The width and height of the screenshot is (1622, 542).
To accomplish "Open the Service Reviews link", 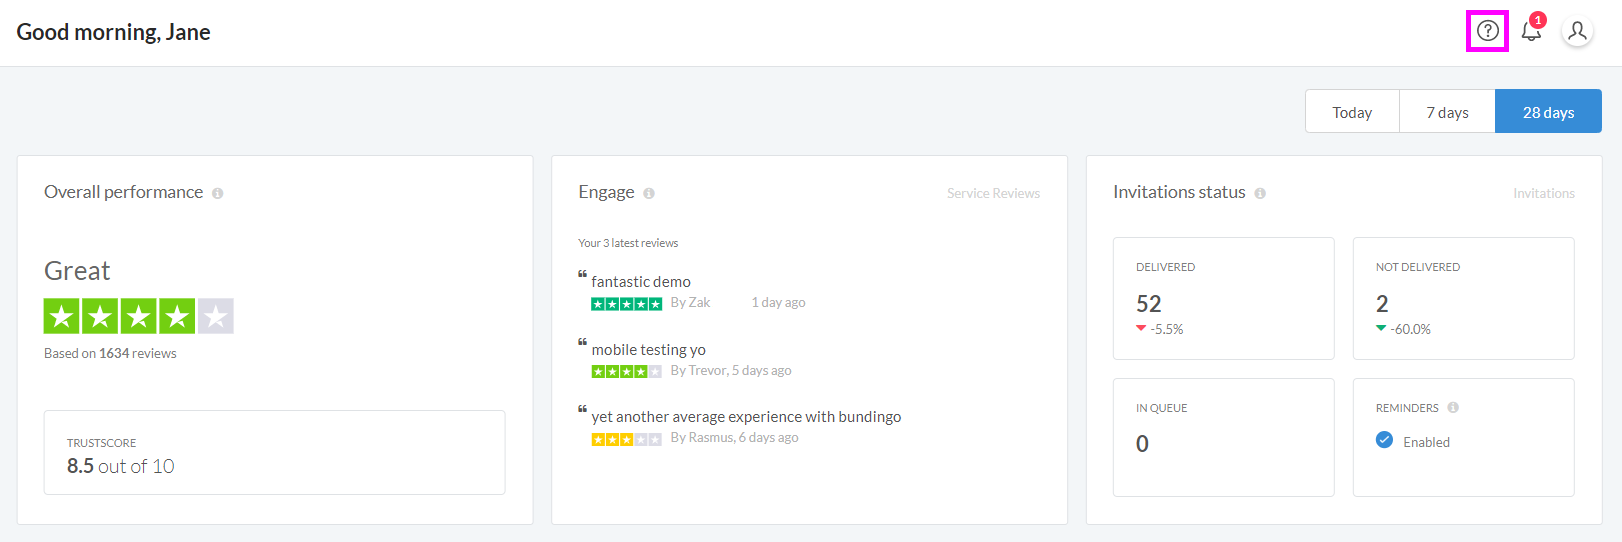I will pos(993,193).
